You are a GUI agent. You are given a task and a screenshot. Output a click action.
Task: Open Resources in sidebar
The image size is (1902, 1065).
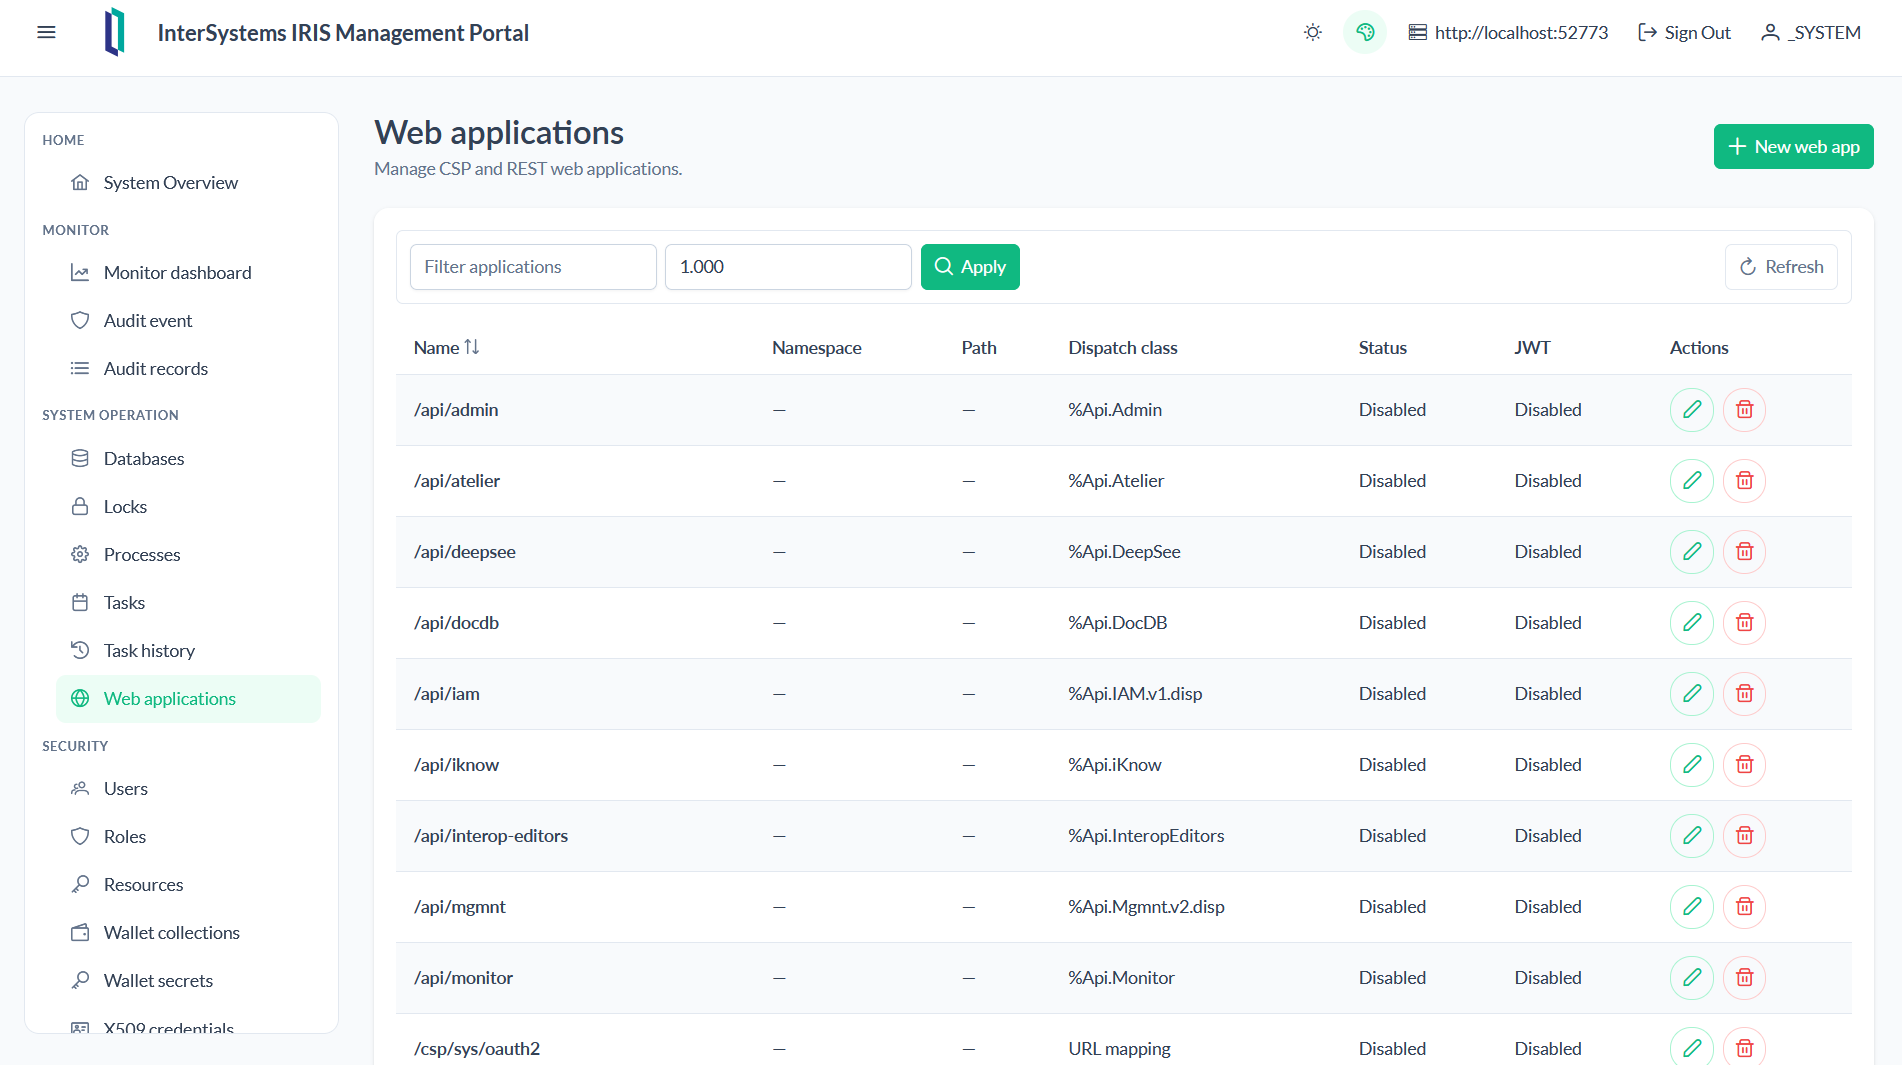[188, 885]
